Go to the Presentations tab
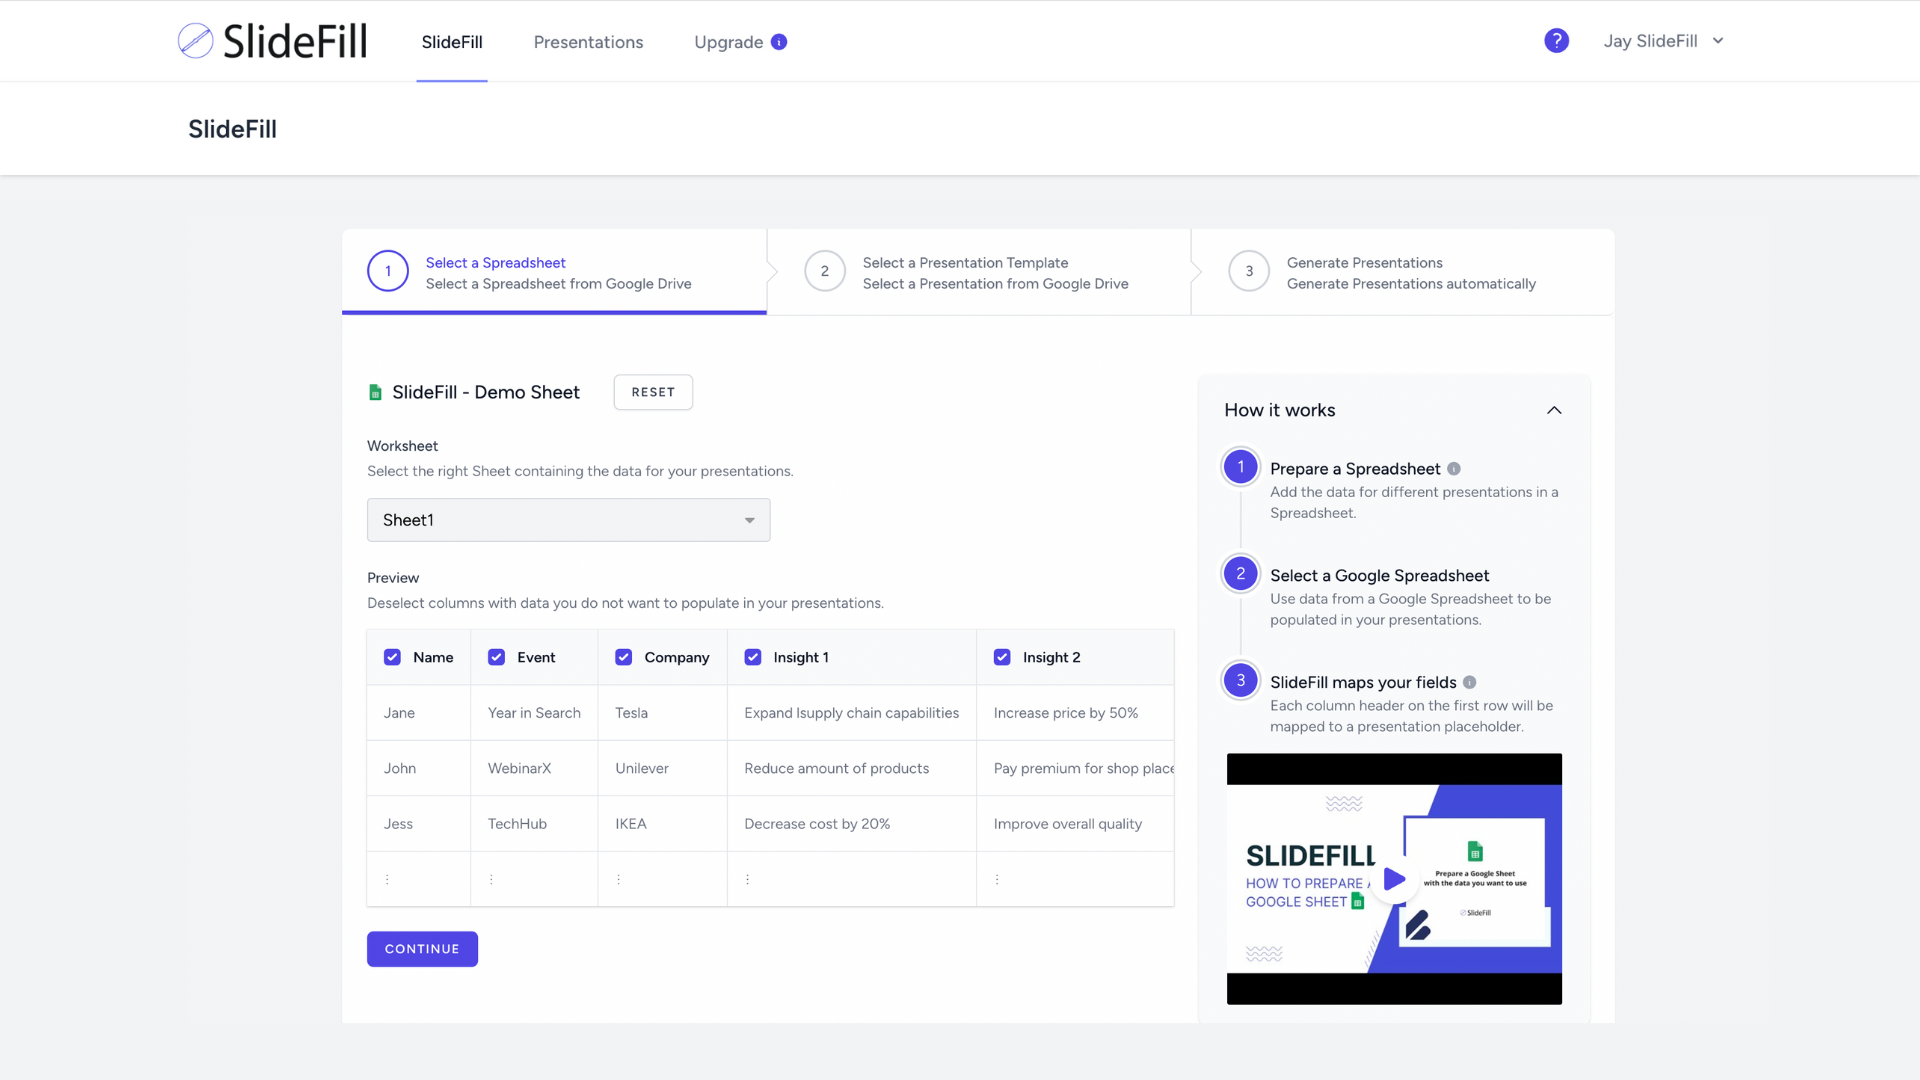Image resolution: width=1920 pixels, height=1080 pixels. click(588, 42)
